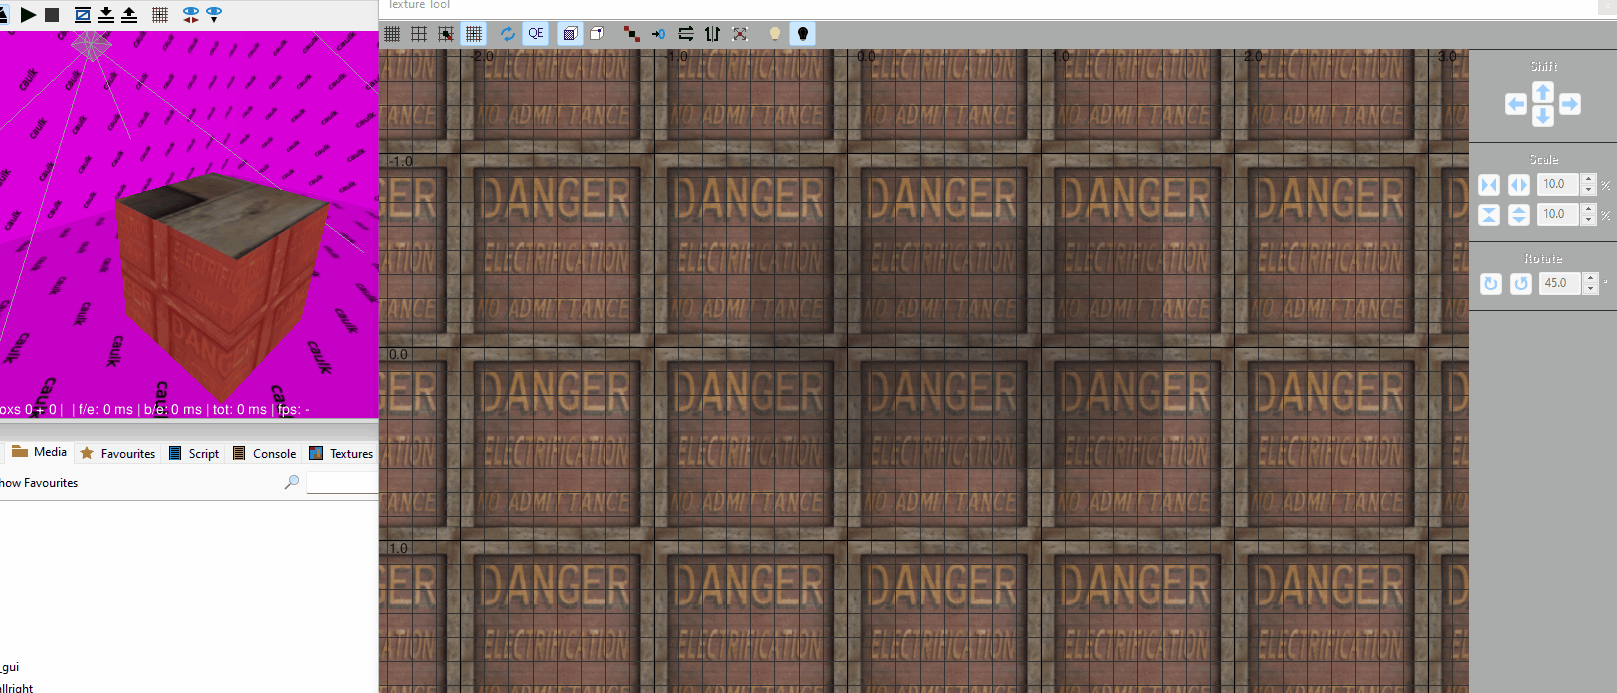Decrease horizontal scale value with down spinner
This screenshot has height=693, width=1617.
[1589, 190]
